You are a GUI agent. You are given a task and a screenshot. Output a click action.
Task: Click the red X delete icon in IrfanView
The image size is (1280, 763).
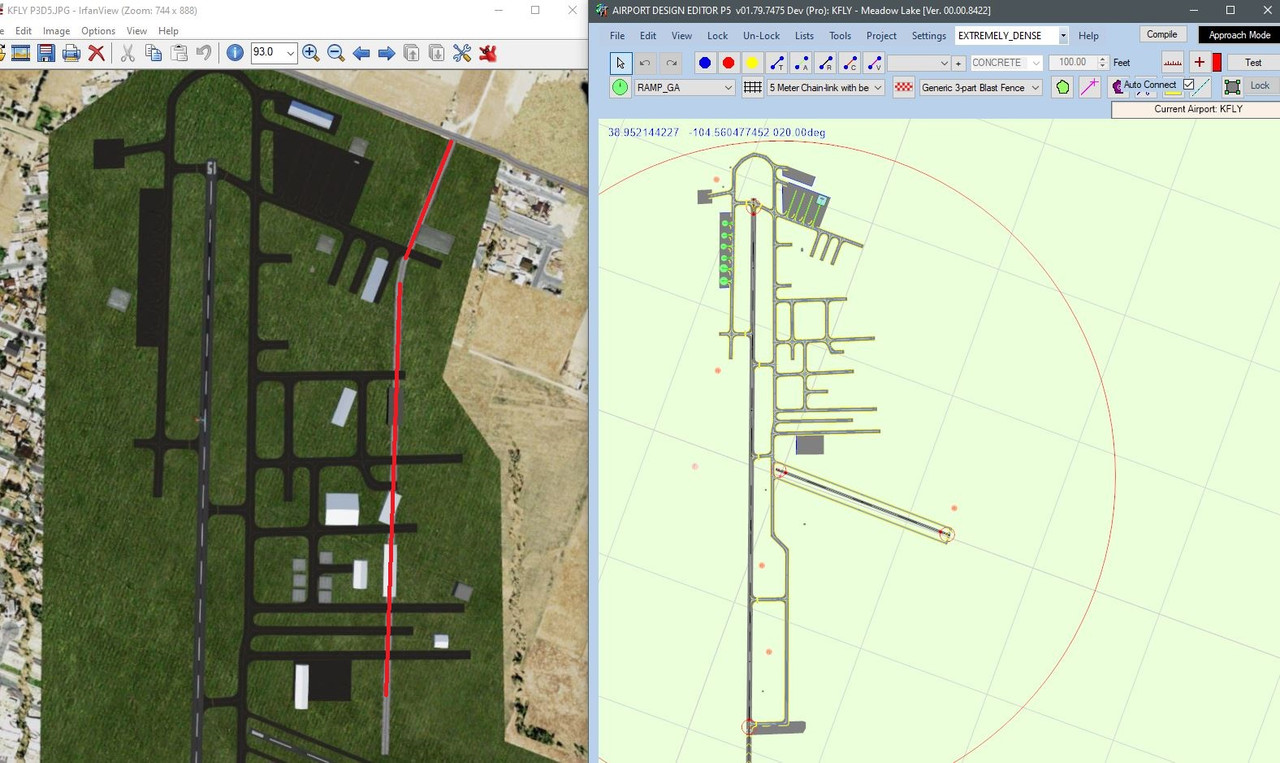pos(96,53)
